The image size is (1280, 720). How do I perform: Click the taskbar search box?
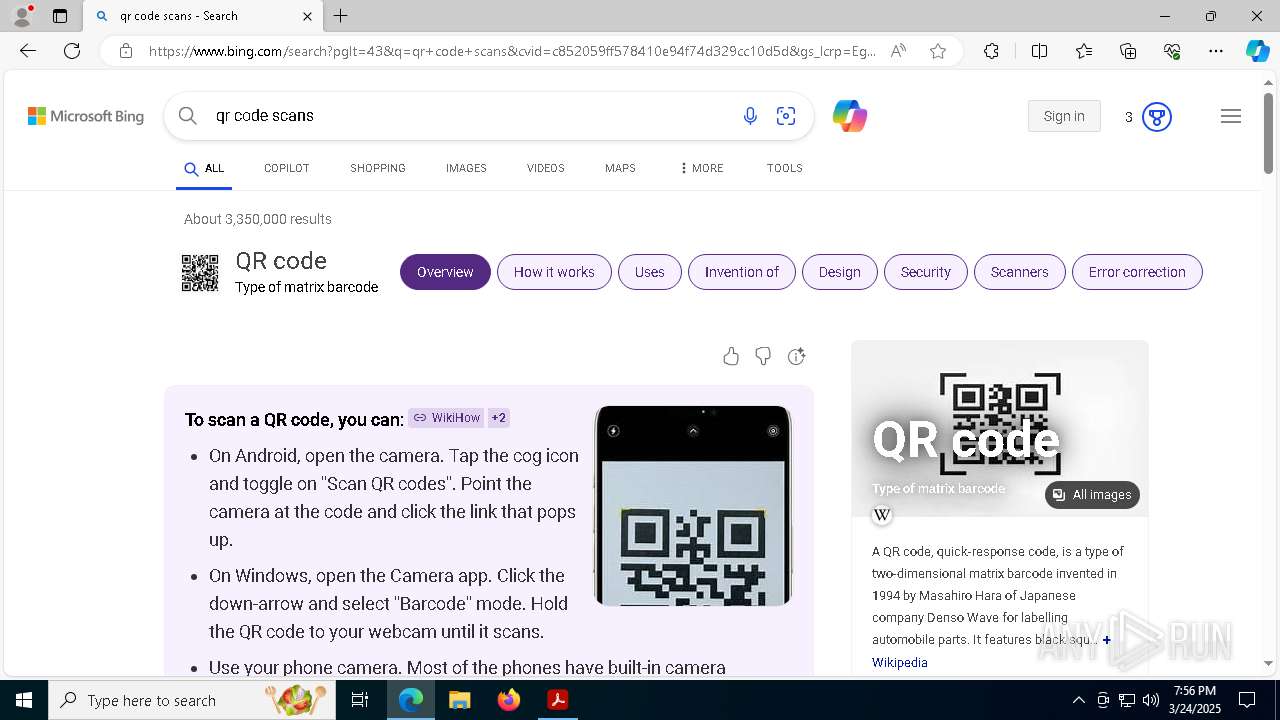(x=192, y=700)
